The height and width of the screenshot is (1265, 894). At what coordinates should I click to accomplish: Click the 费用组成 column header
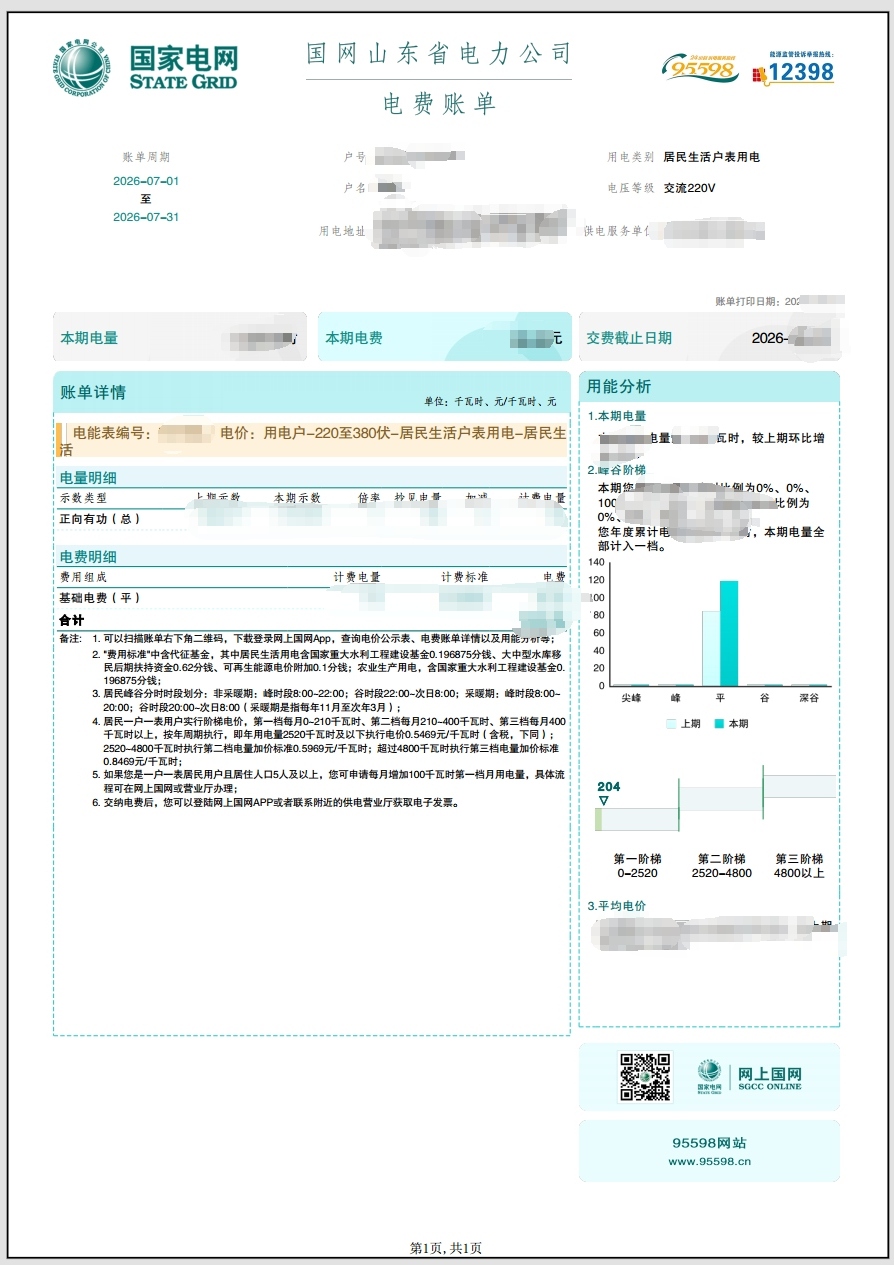(x=83, y=577)
